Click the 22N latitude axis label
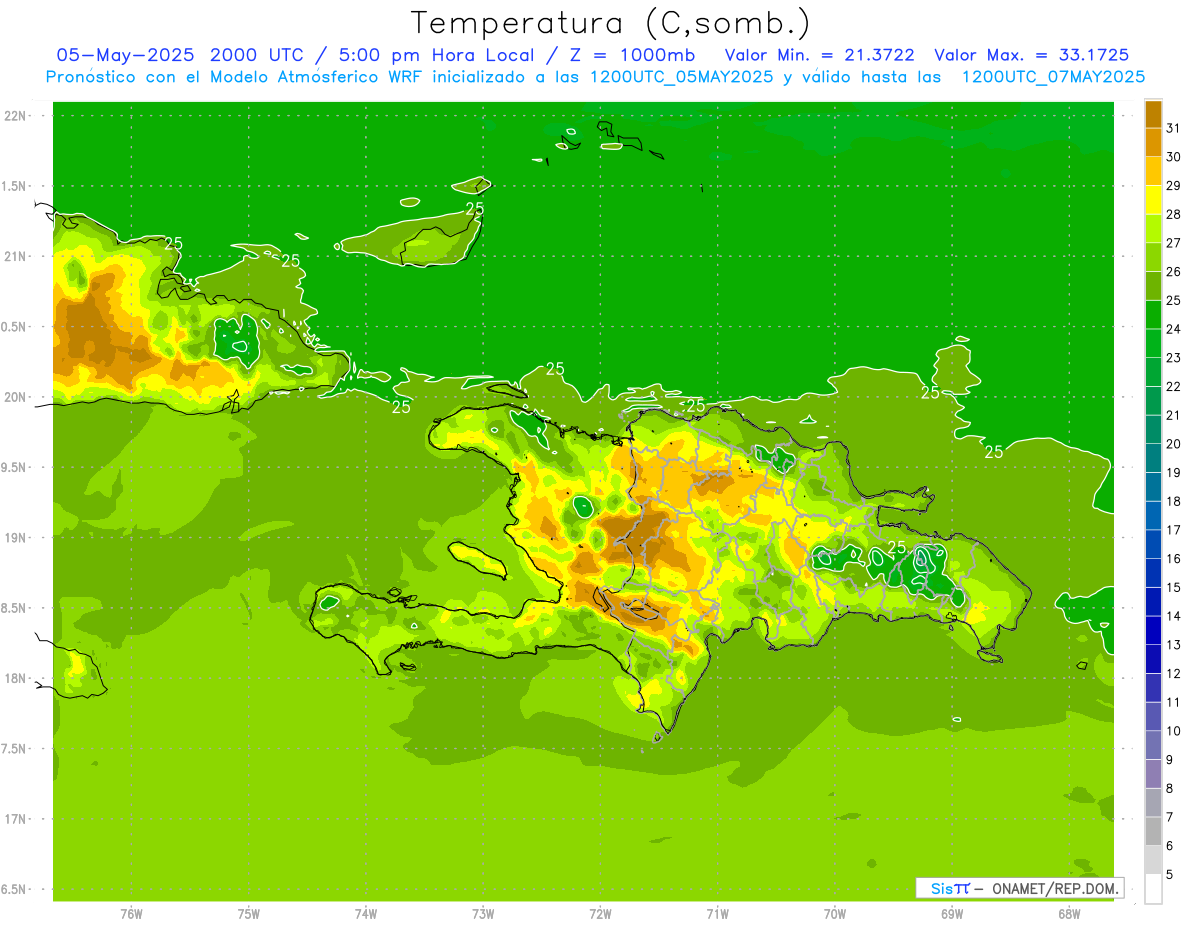 (15, 116)
